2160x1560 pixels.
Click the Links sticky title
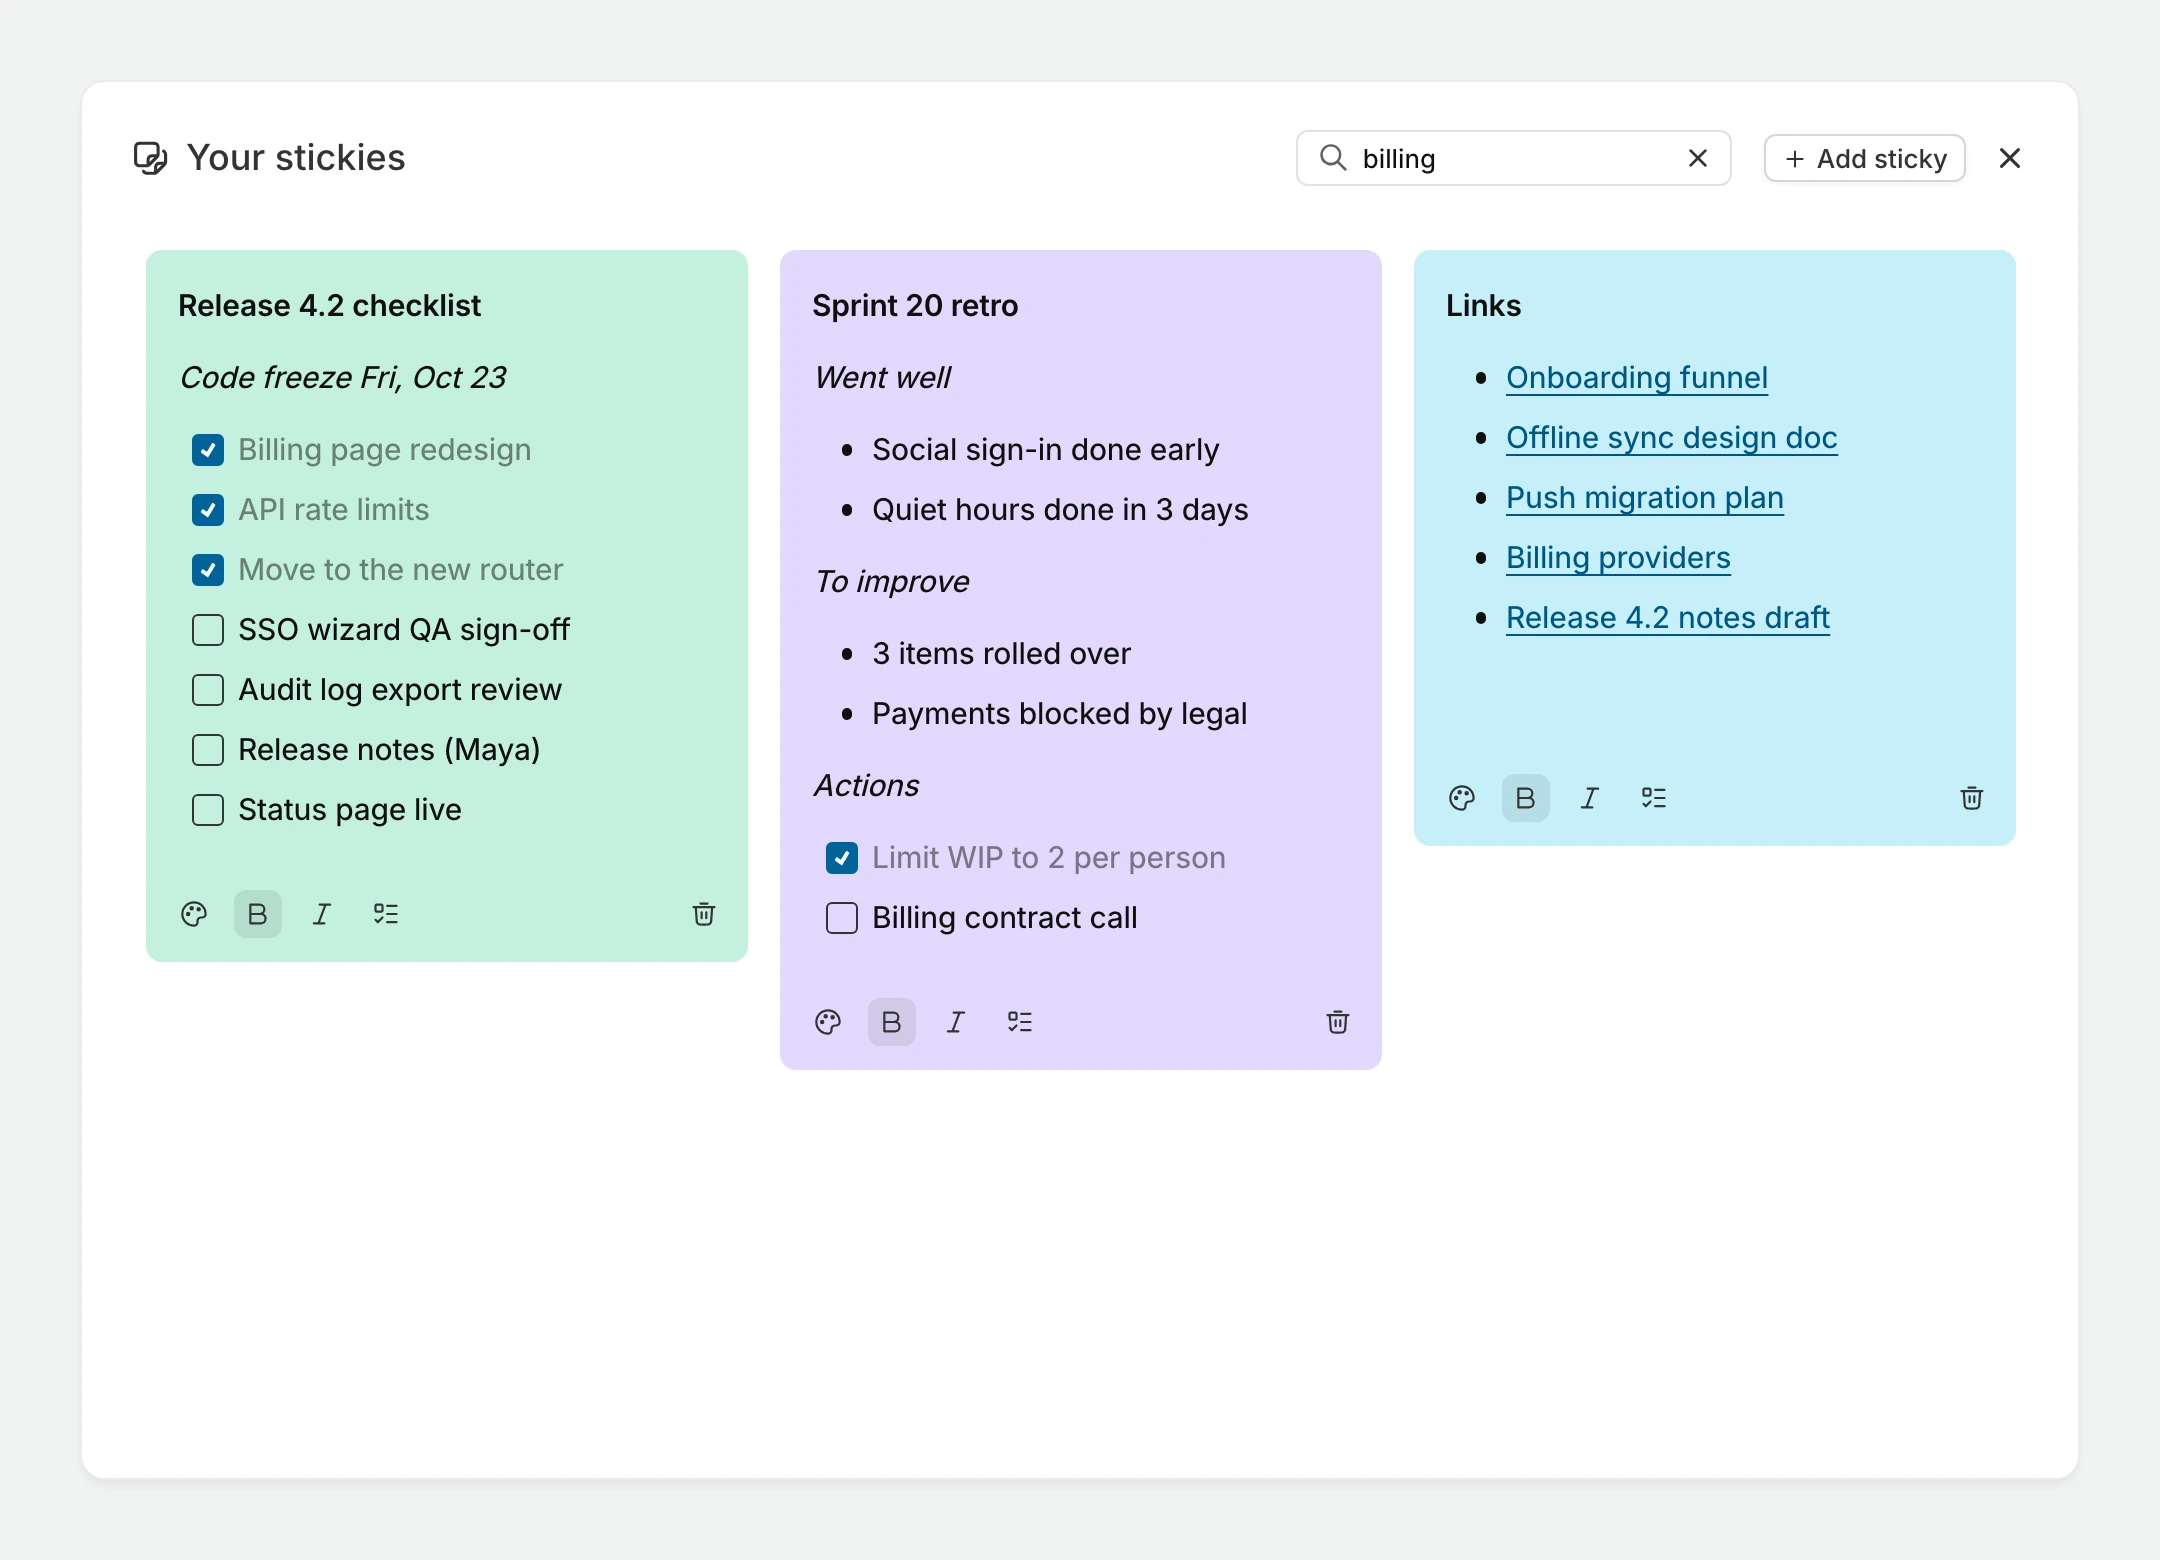(x=1483, y=306)
